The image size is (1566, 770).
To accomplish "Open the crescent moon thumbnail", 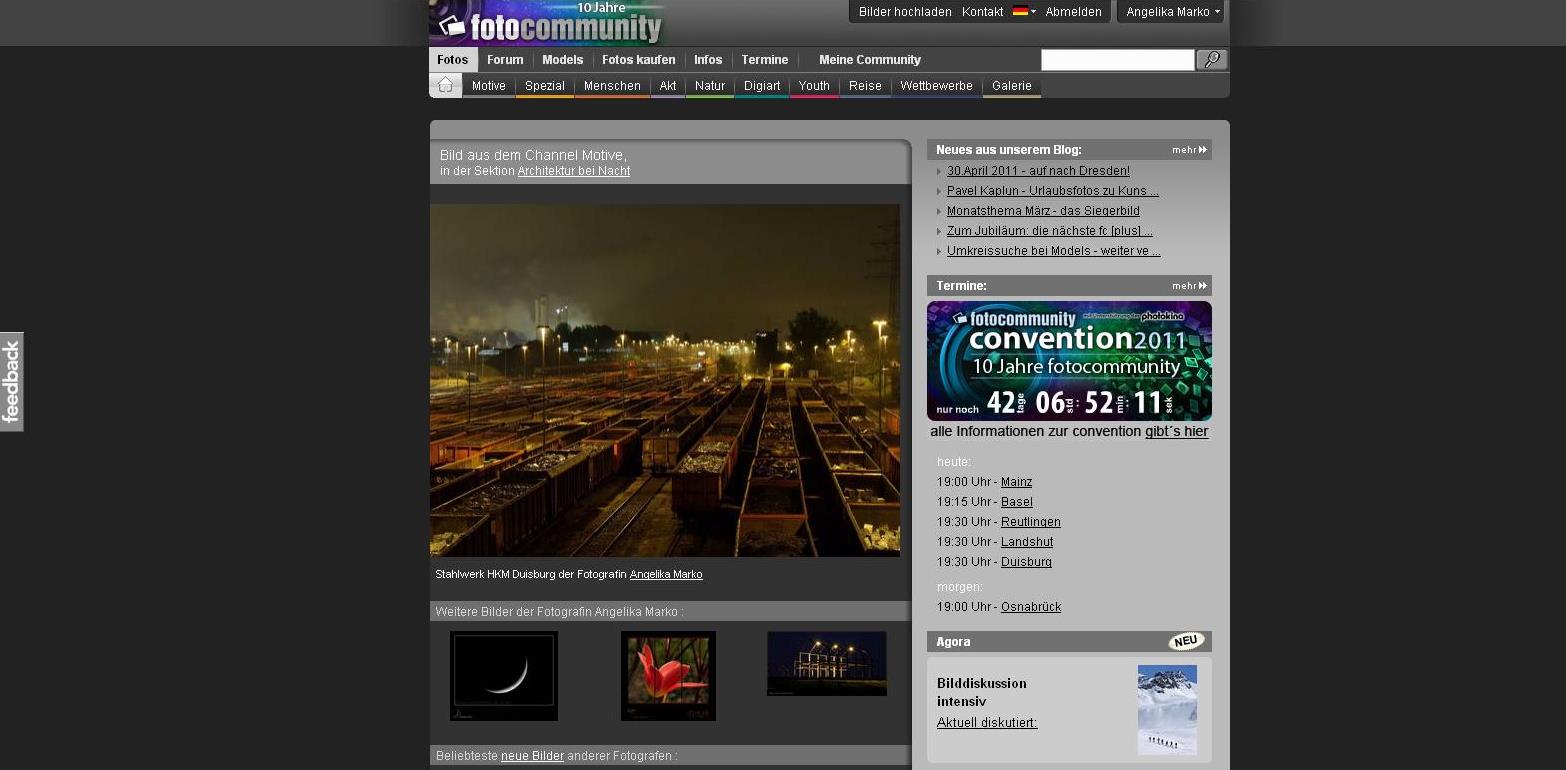I will (x=504, y=676).
